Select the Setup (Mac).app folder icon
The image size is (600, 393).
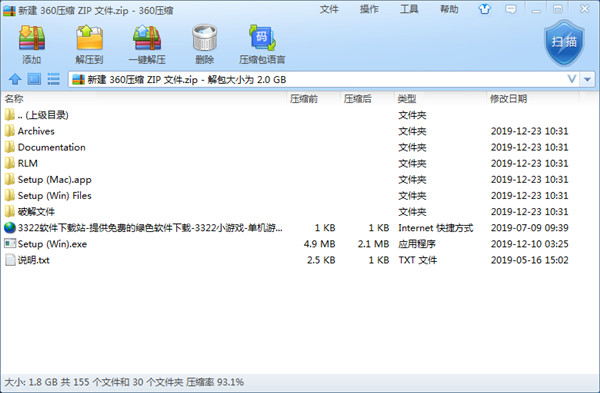click(x=10, y=179)
